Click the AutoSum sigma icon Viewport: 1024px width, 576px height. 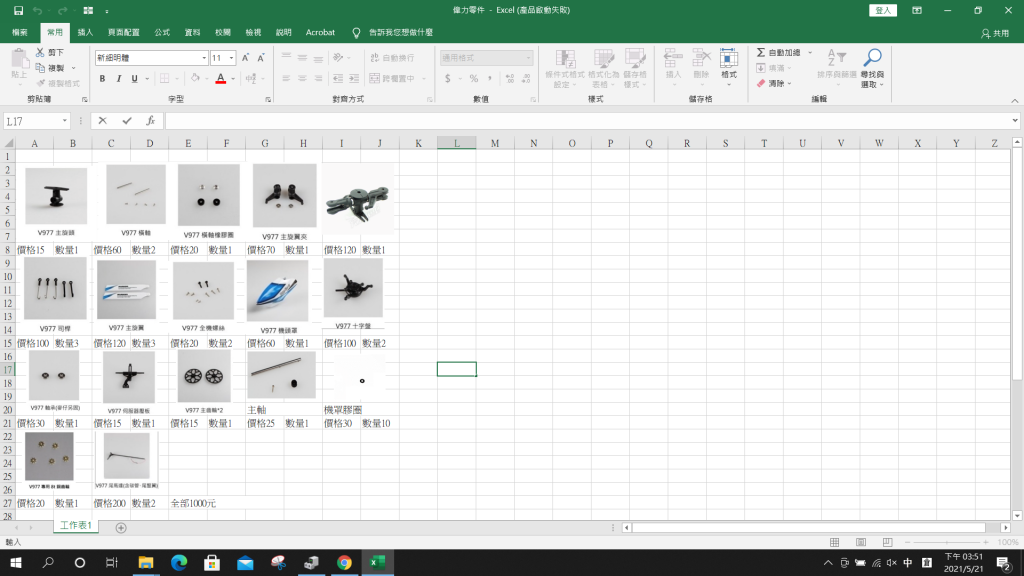tap(761, 52)
